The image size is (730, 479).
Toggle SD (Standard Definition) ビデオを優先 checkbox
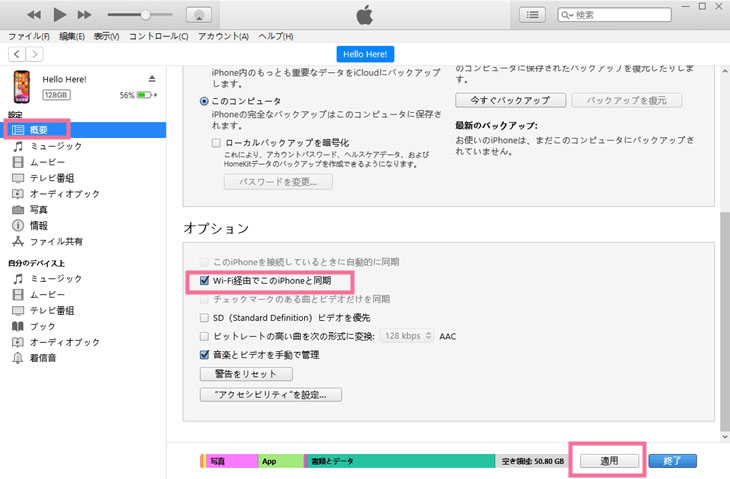click(204, 317)
